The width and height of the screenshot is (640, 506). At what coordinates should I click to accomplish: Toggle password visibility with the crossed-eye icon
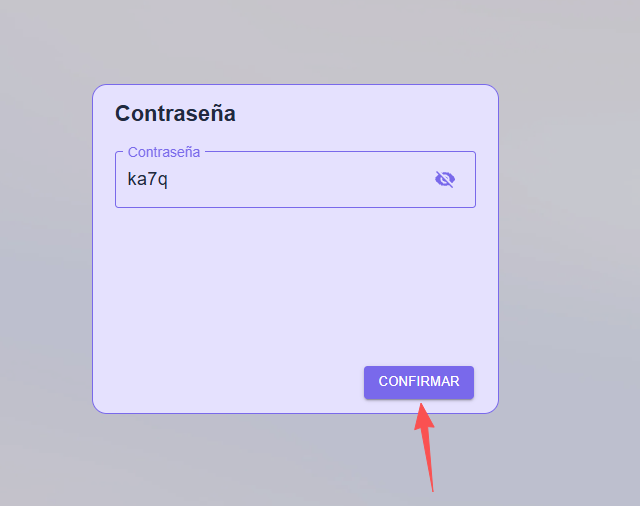click(445, 179)
